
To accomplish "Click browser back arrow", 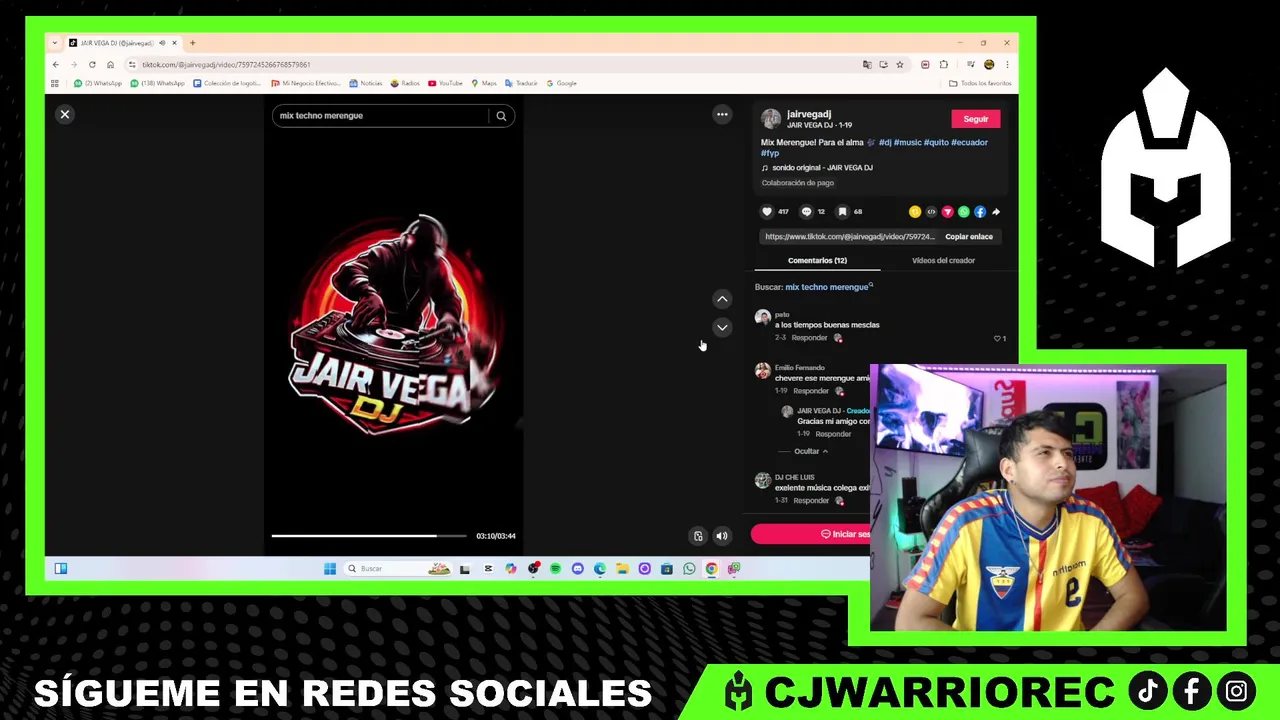I will click(x=56, y=65).
